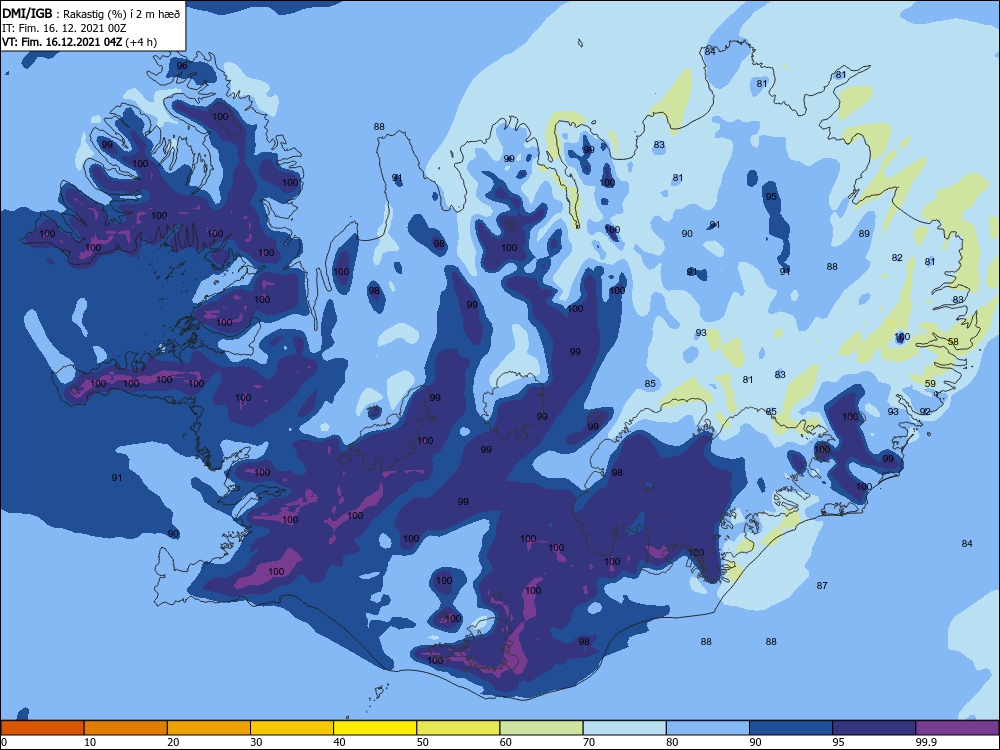
Task: Click the legend tick label '70'
Action: click(x=589, y=742)
